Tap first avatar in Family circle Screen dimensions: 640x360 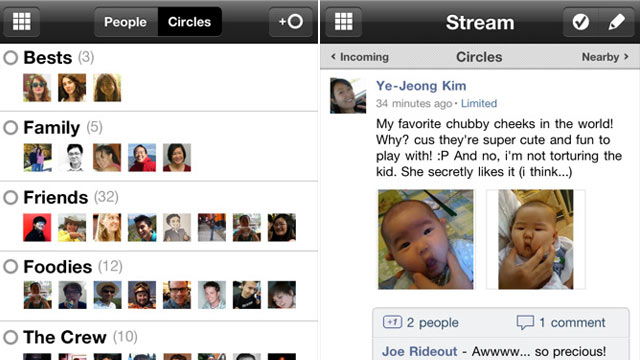point(37,158)
